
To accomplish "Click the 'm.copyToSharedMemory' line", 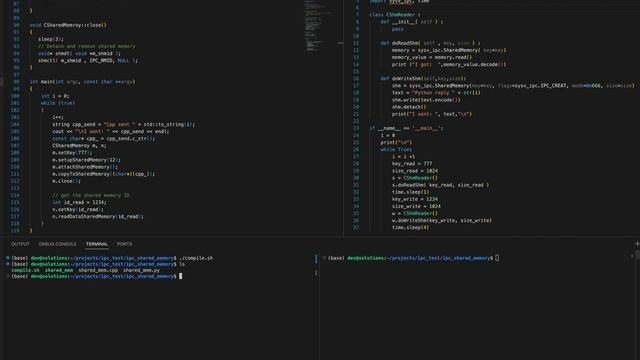I will click(104, 174).
